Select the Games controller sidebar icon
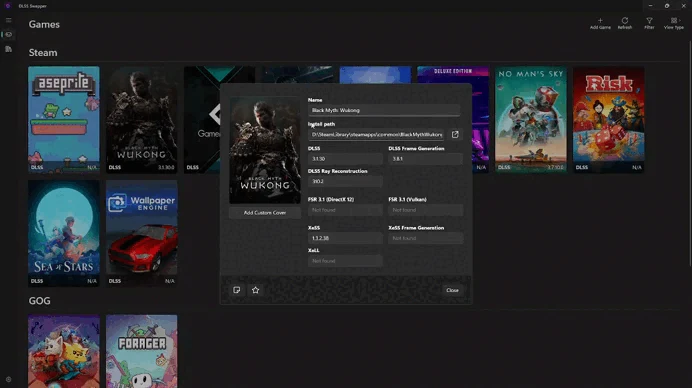Screen dimensions: 692x388 point(8,34)
